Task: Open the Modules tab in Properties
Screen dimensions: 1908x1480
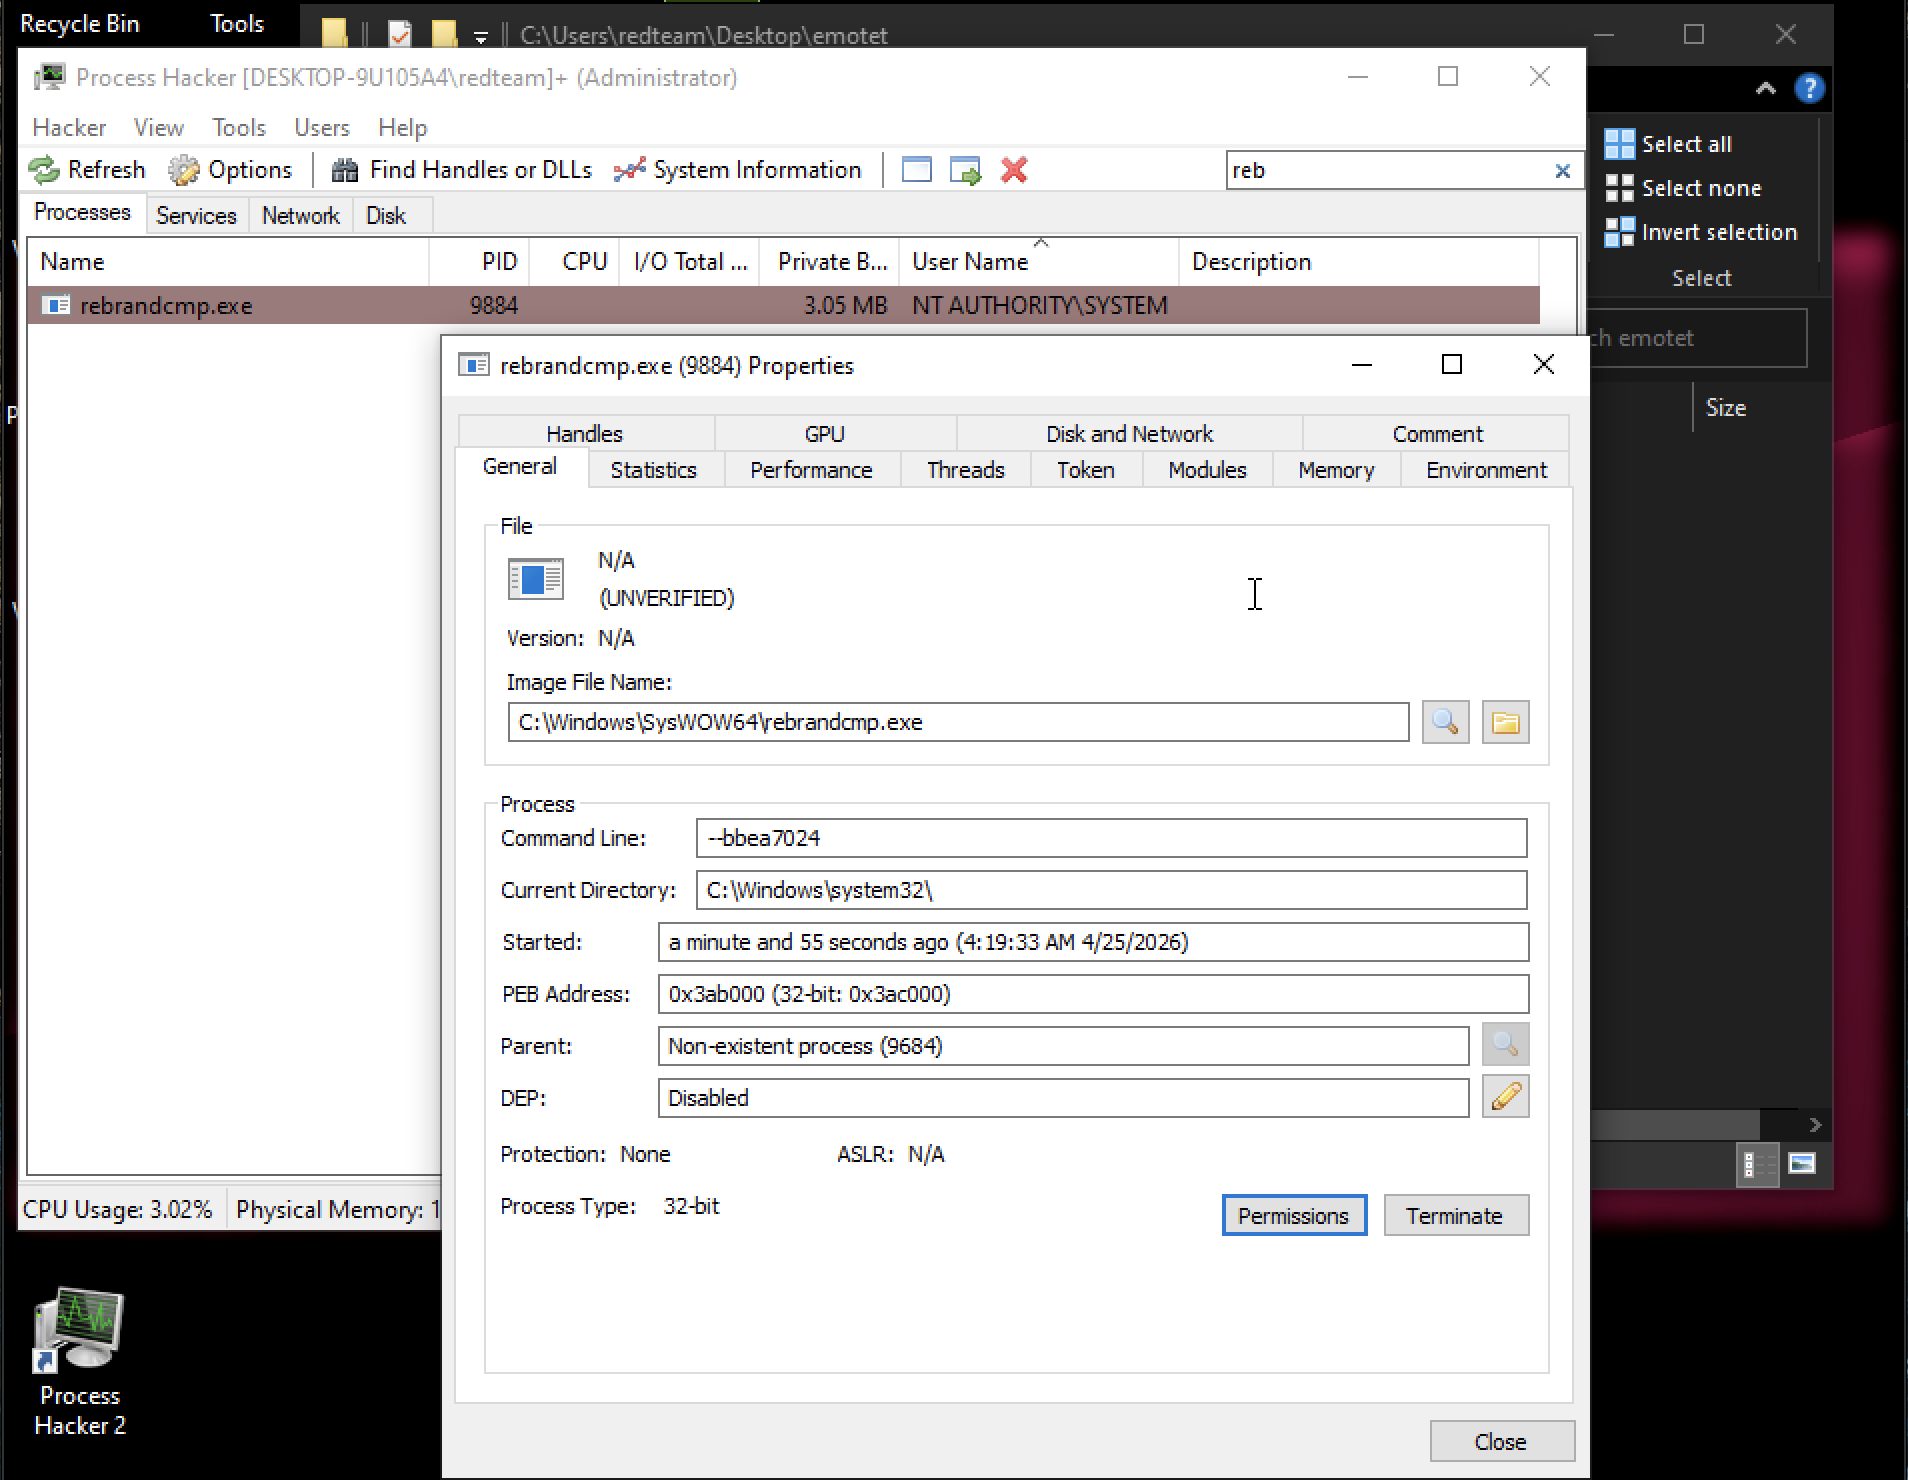Action: pyautogui.click(x=1207, y=470)
